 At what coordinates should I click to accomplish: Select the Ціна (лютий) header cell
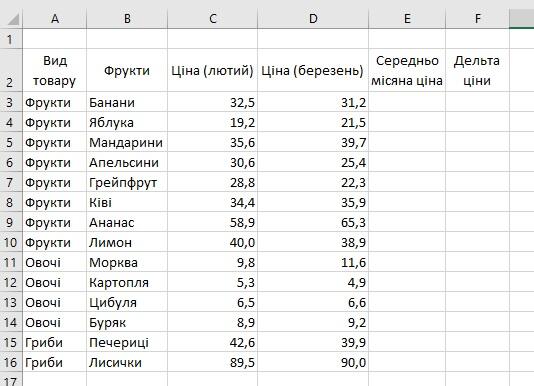(213, 70)
